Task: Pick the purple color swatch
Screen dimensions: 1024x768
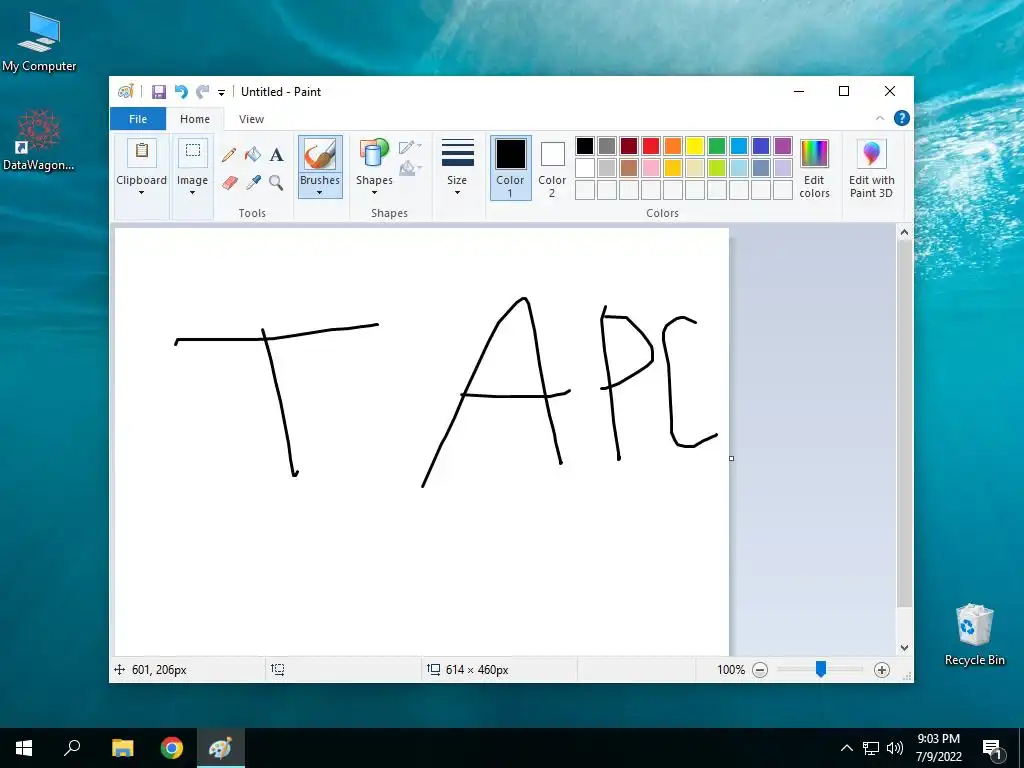Action: (783, 146)
